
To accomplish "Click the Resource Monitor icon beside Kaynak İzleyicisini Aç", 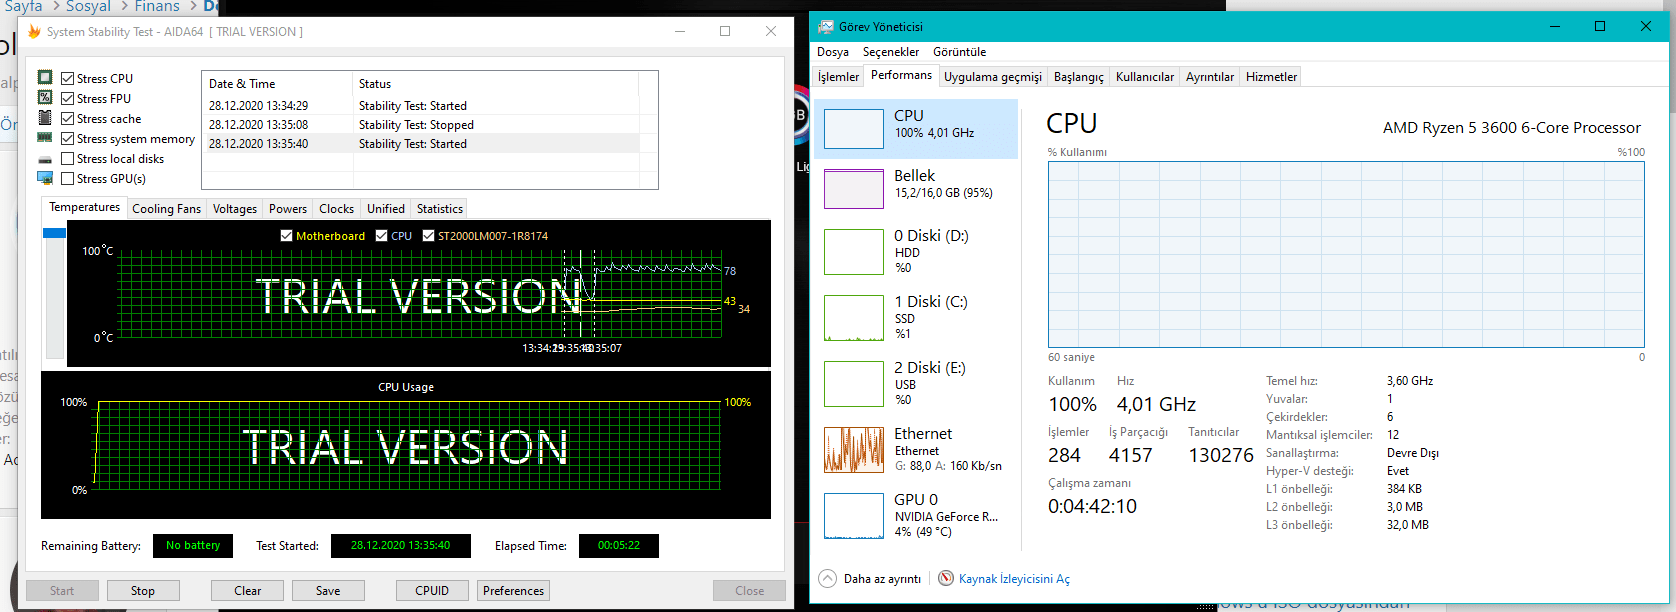I will click(946, 578).
